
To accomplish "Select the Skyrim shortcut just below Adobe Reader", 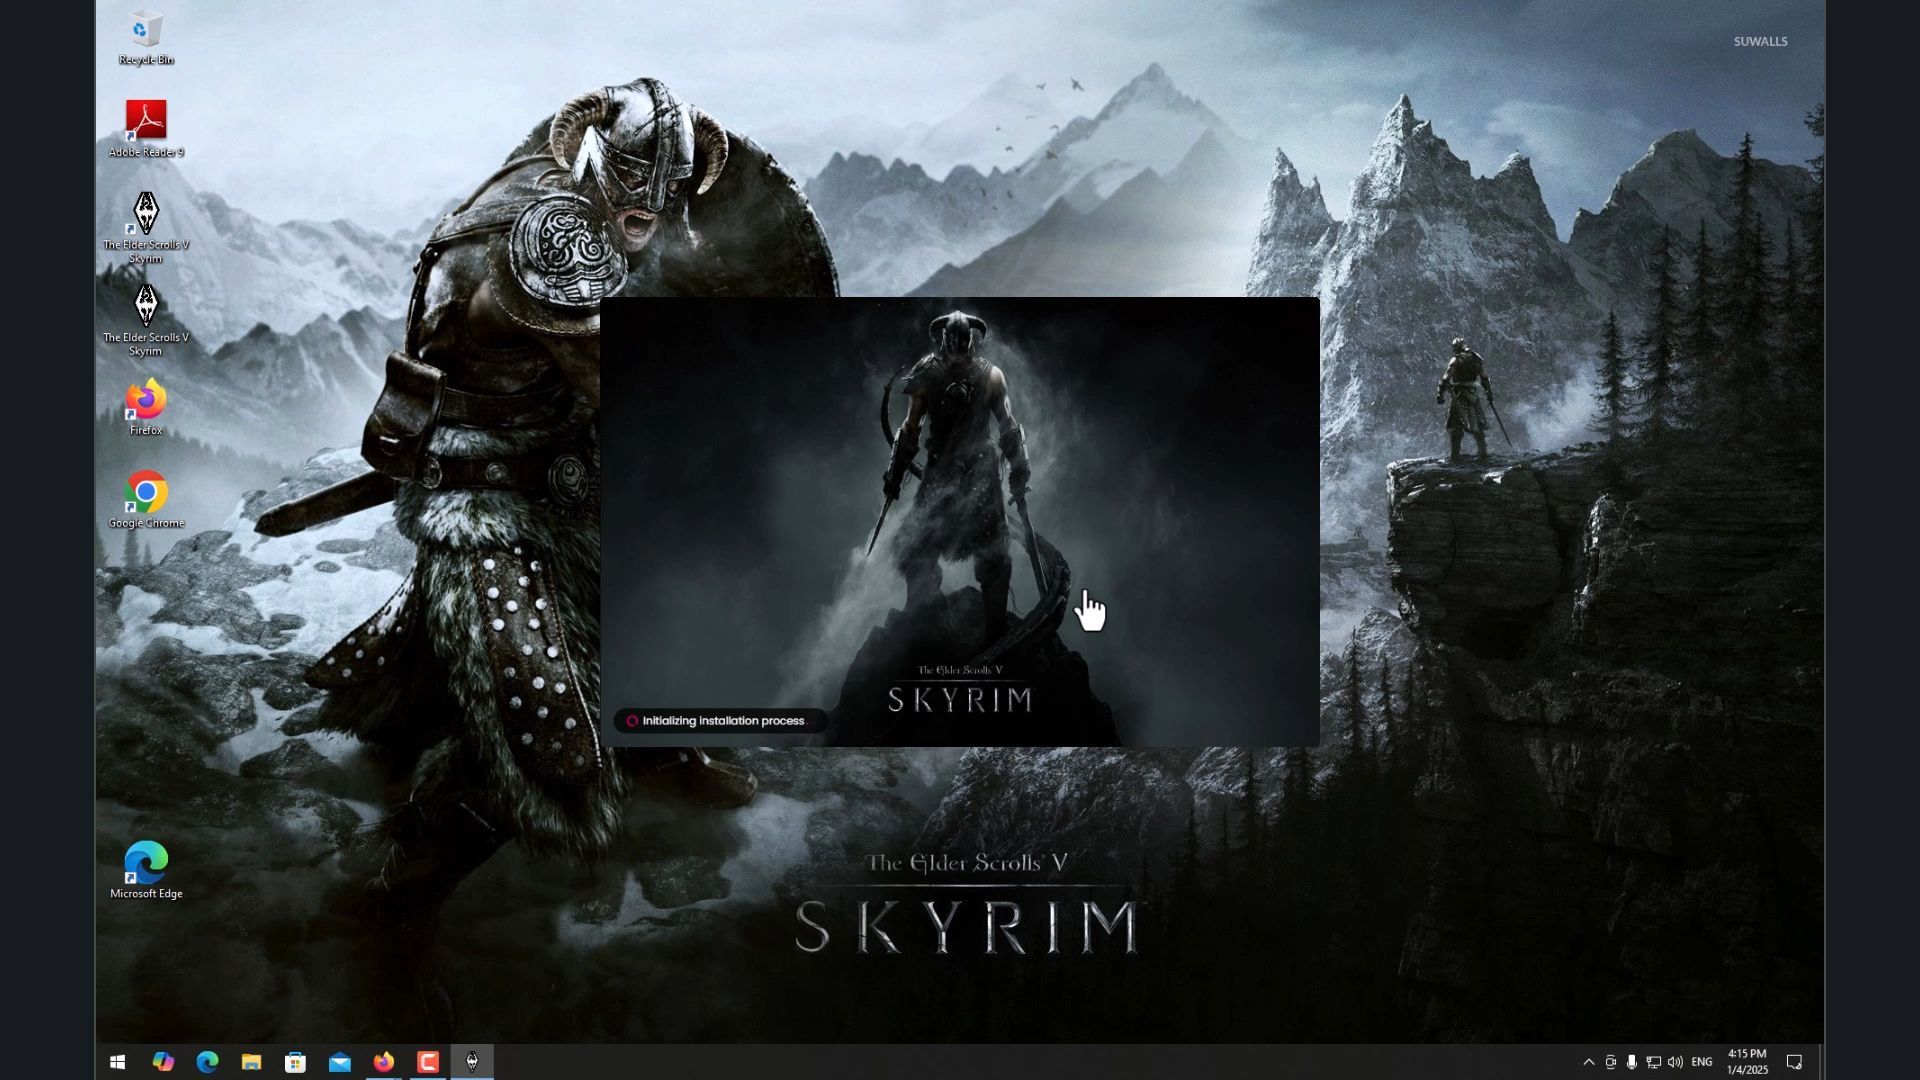I will (146, 228).
